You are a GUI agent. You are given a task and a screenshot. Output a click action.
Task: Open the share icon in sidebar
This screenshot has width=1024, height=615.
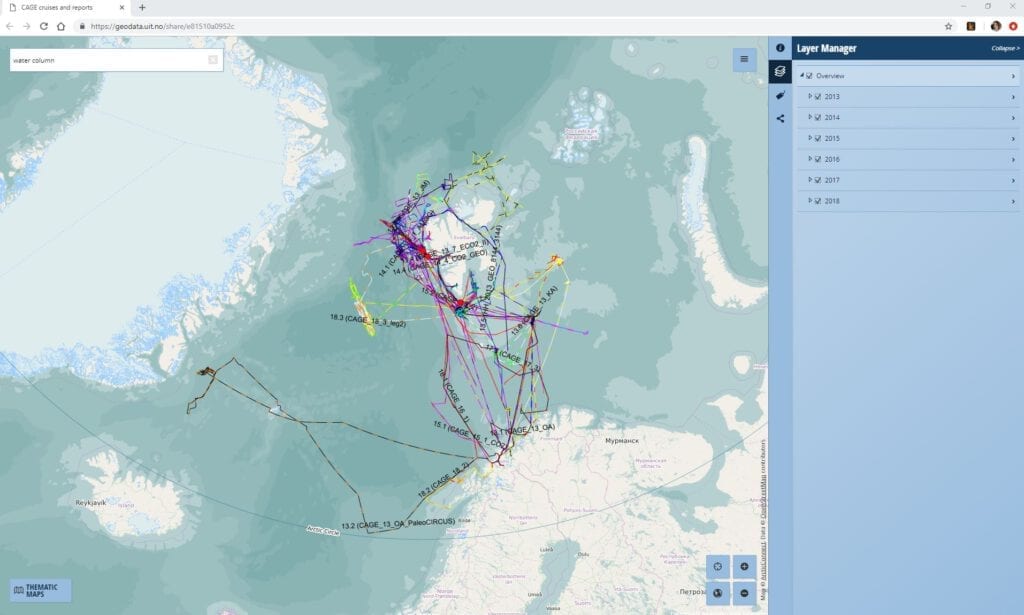point(780,119)
